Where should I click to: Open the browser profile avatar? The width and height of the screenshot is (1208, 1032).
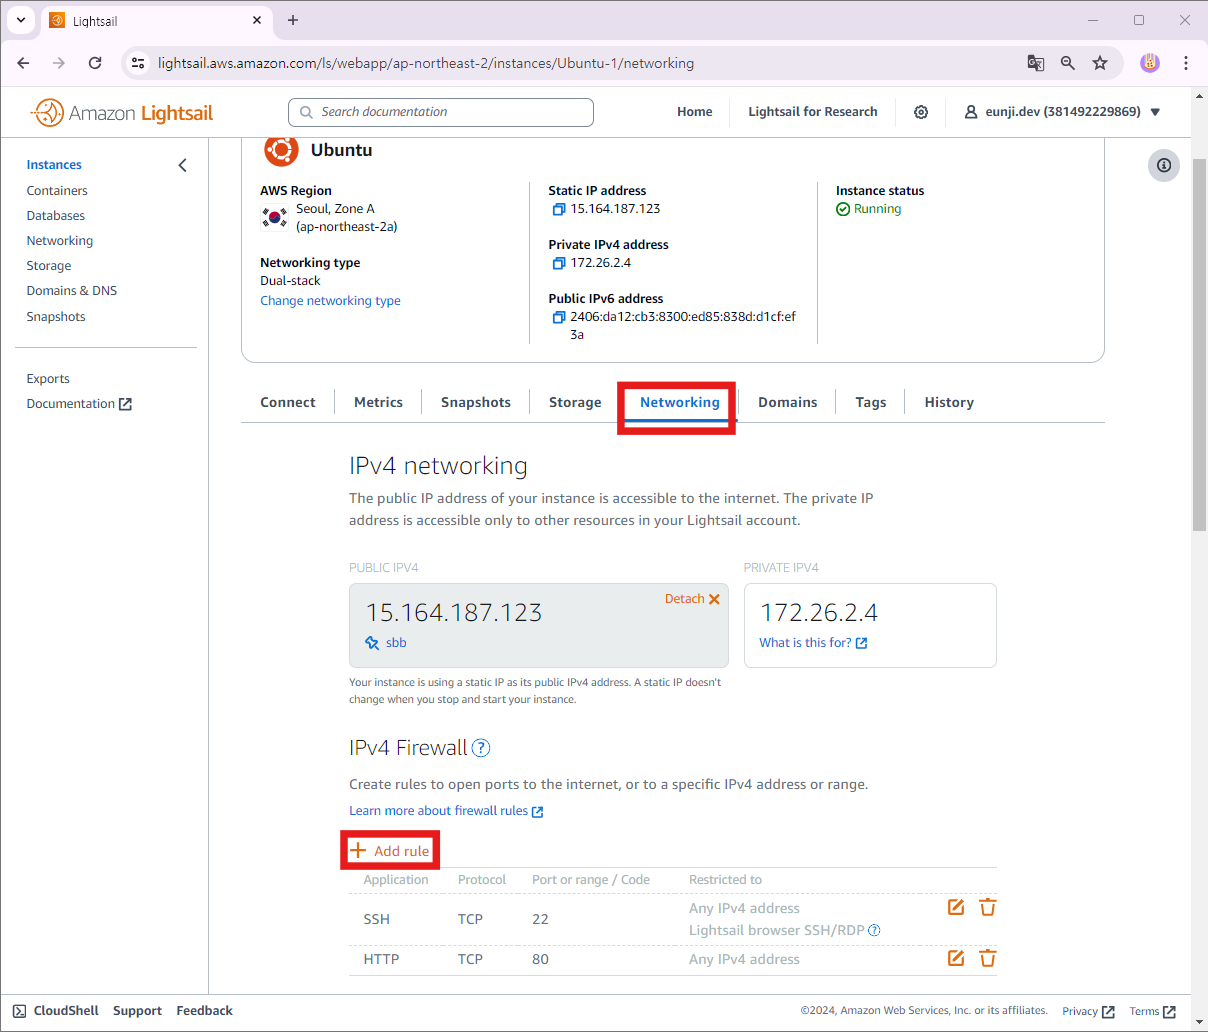click(x=1150, y=63)
